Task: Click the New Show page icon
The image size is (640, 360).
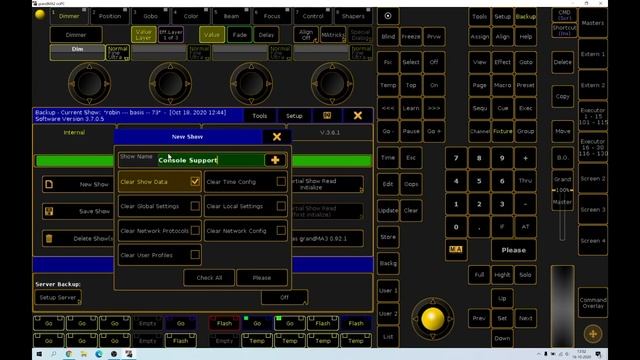Action: click(49, 184)
